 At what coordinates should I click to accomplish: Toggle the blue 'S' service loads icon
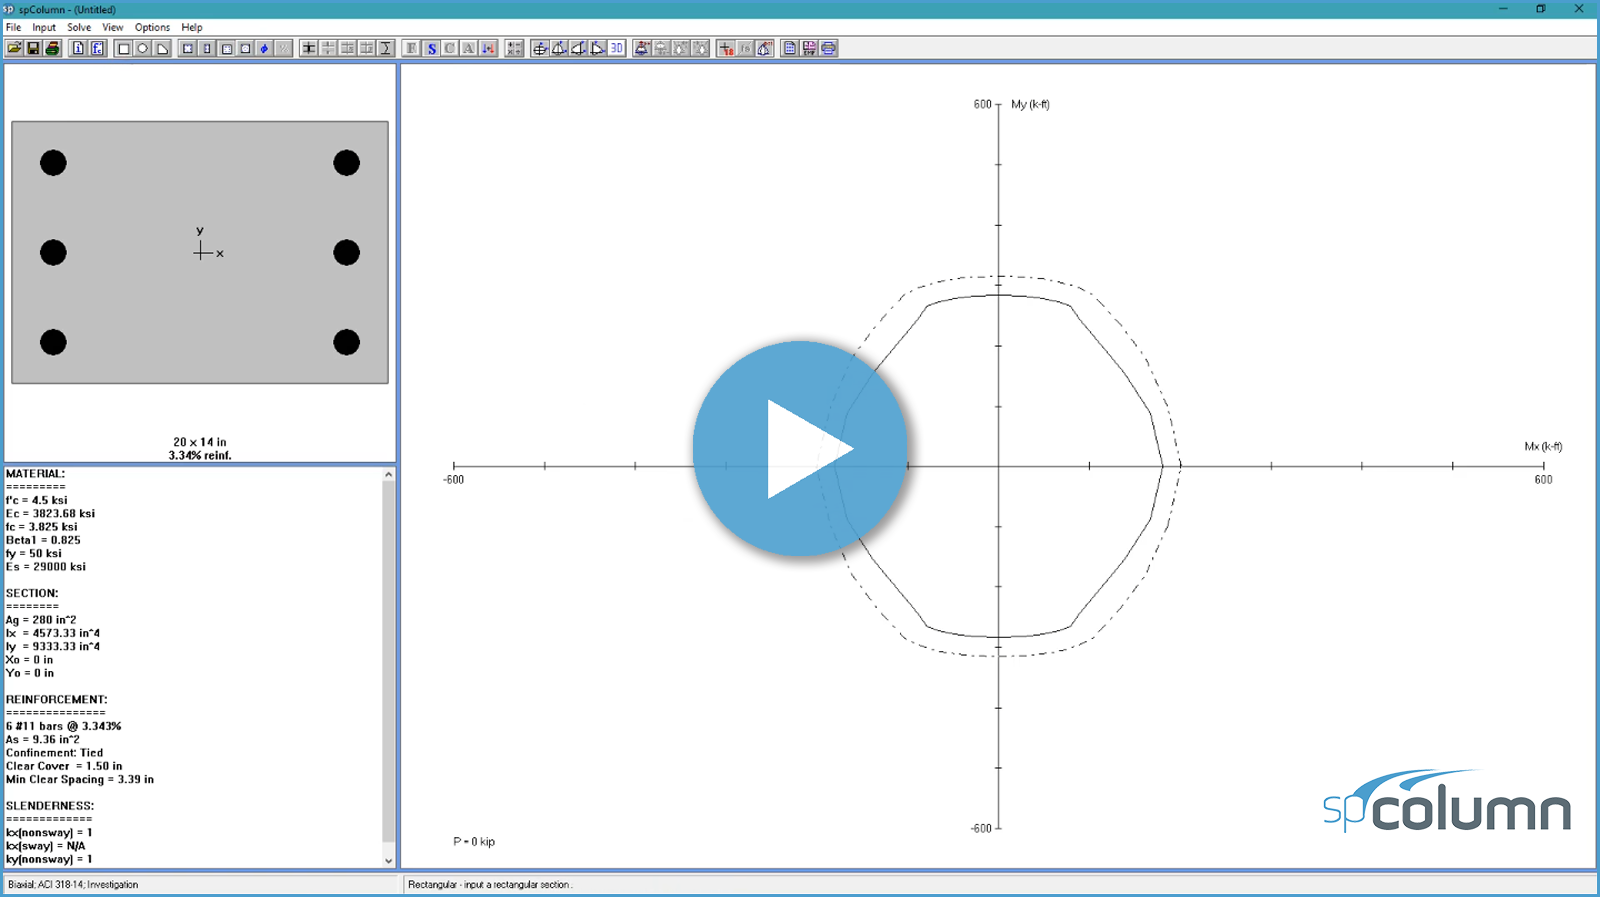[x=431, y=48]
